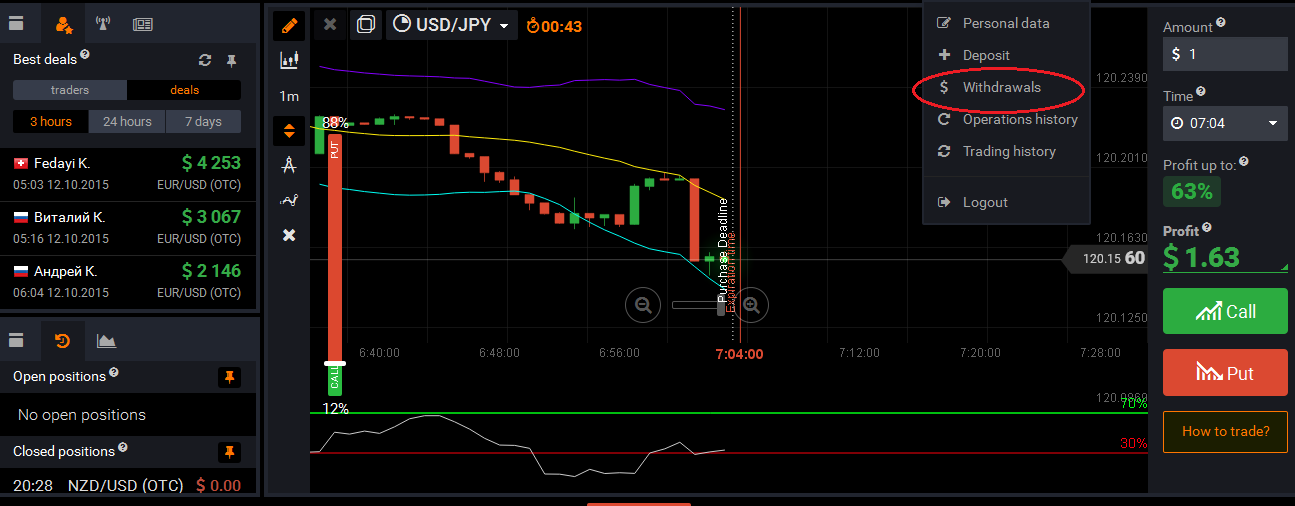Pin the Open positions panel

(230, 377)
